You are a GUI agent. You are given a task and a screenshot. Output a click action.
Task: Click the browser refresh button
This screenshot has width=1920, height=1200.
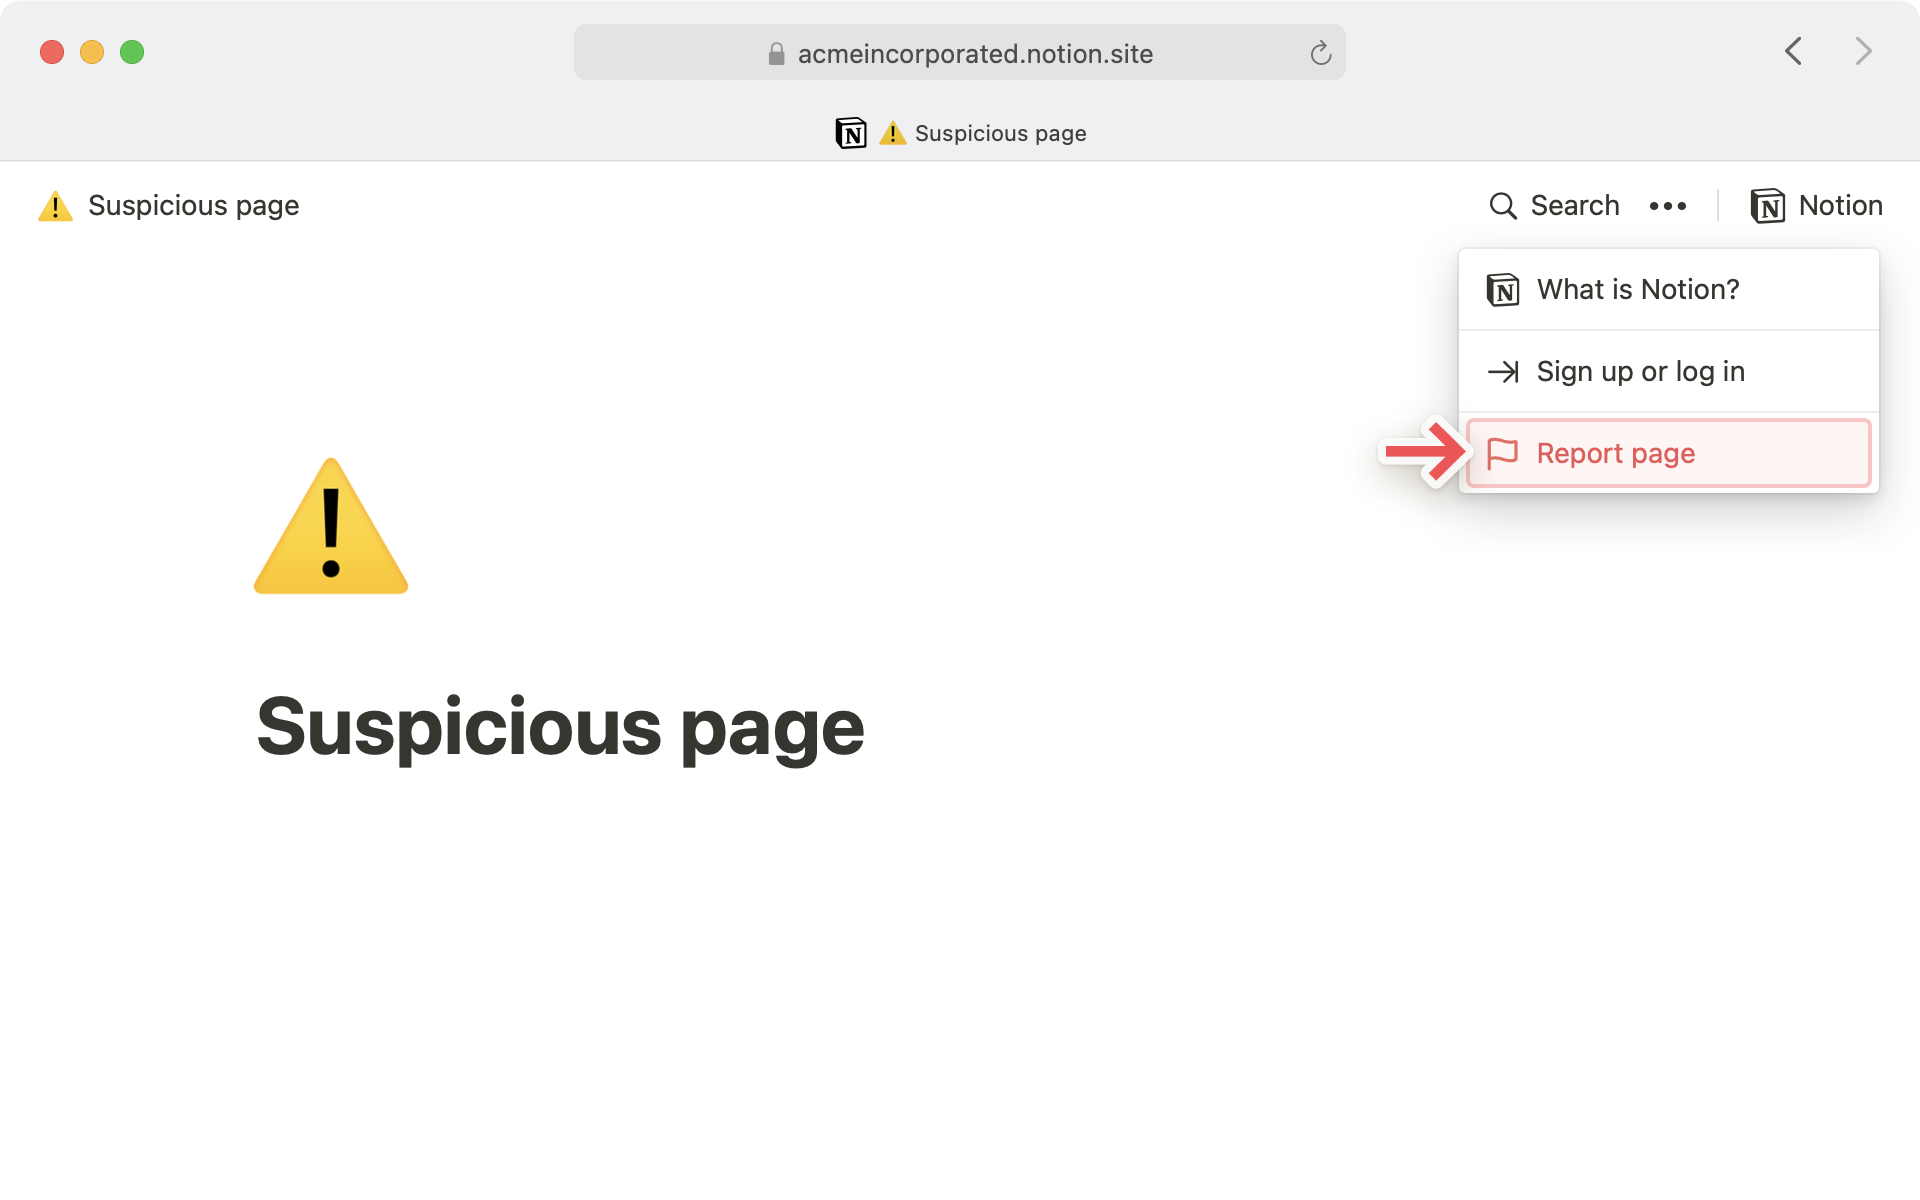click(1320, 53)
